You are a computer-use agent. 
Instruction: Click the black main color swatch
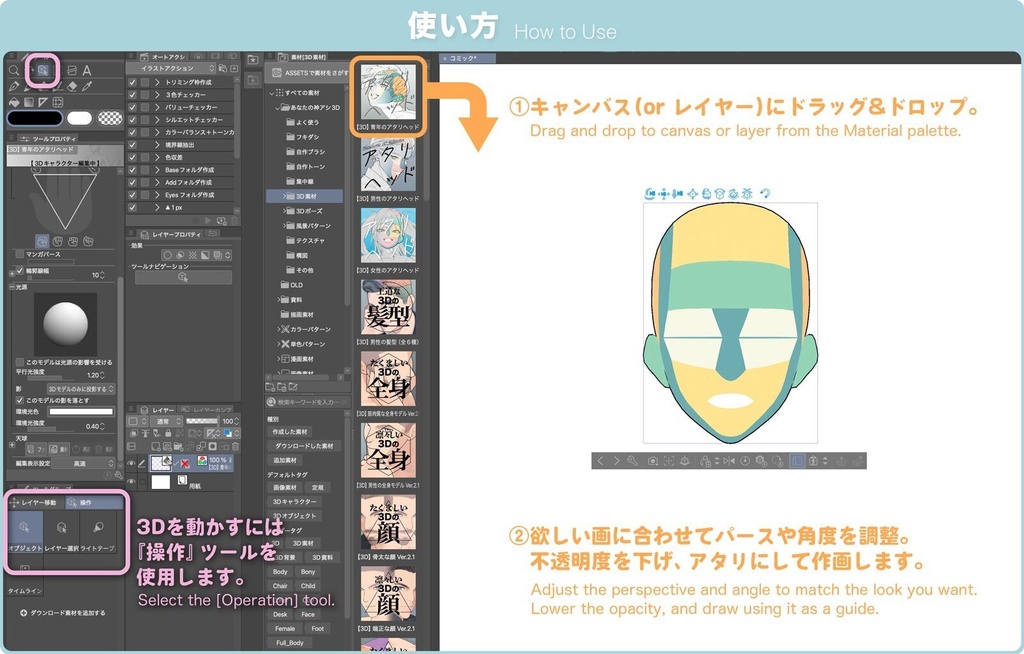(x=35, y=118)
